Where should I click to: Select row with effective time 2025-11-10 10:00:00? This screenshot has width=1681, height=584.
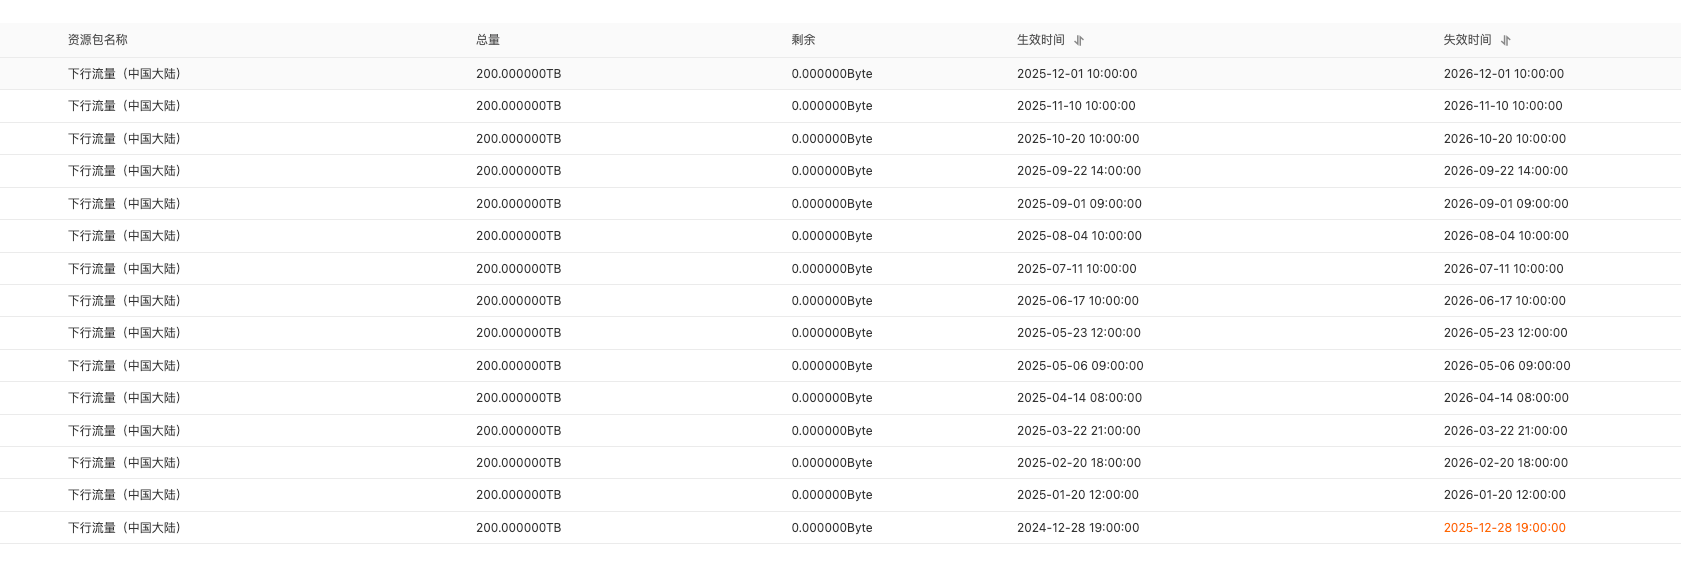[1076, 106]
